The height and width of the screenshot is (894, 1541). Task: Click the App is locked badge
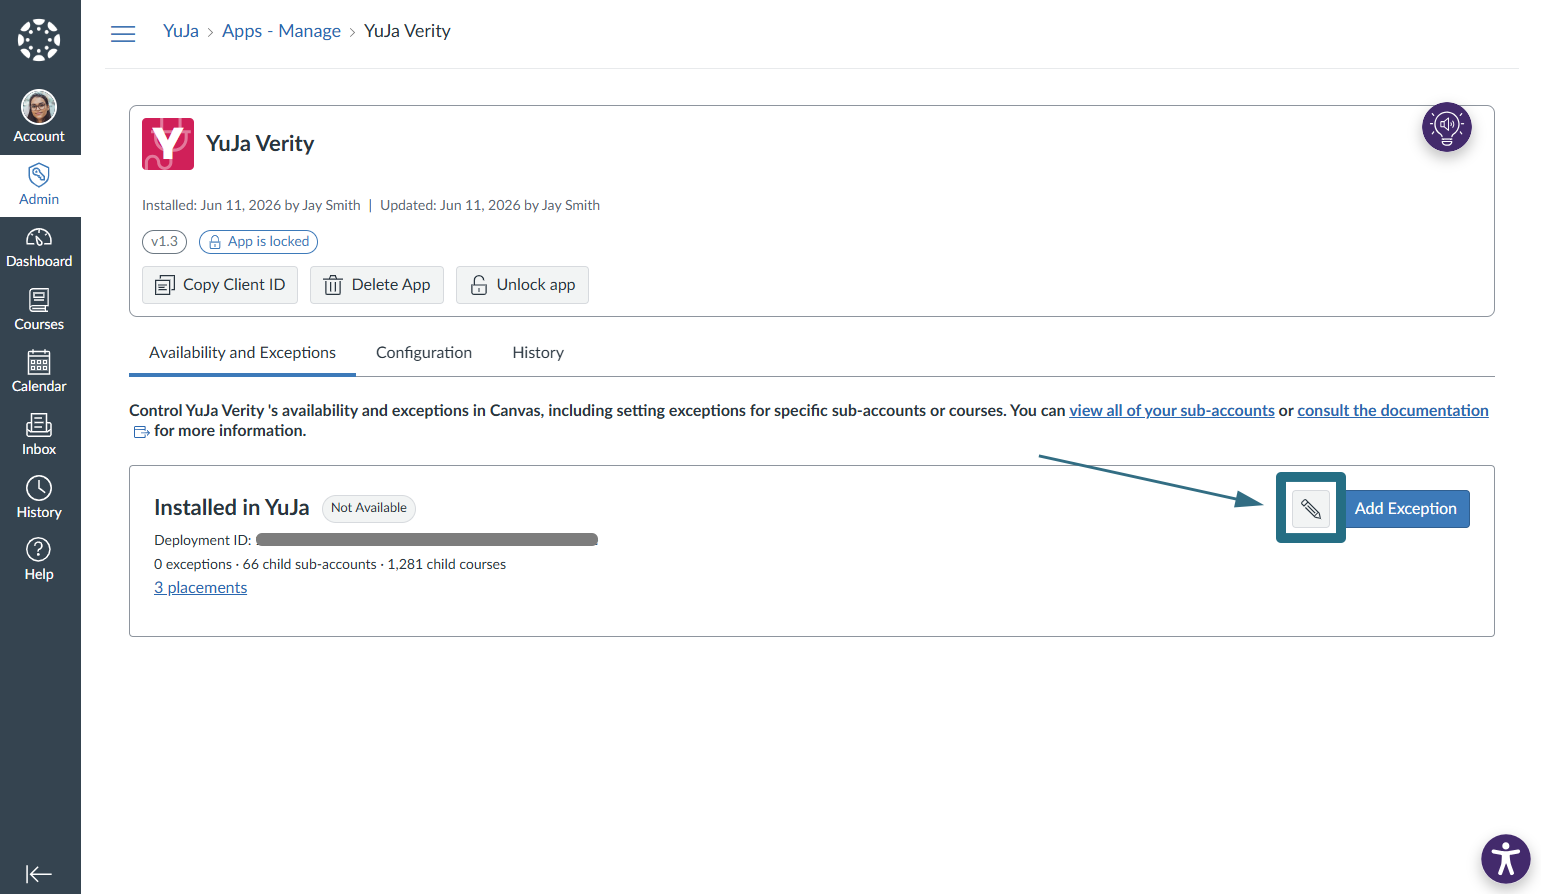[x=258, y=242]
